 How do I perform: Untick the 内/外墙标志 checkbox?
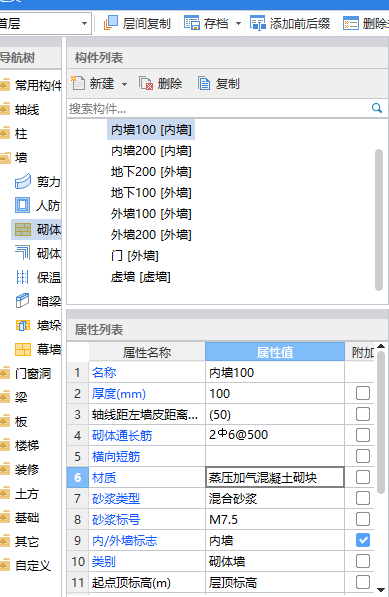pos(363,540)
